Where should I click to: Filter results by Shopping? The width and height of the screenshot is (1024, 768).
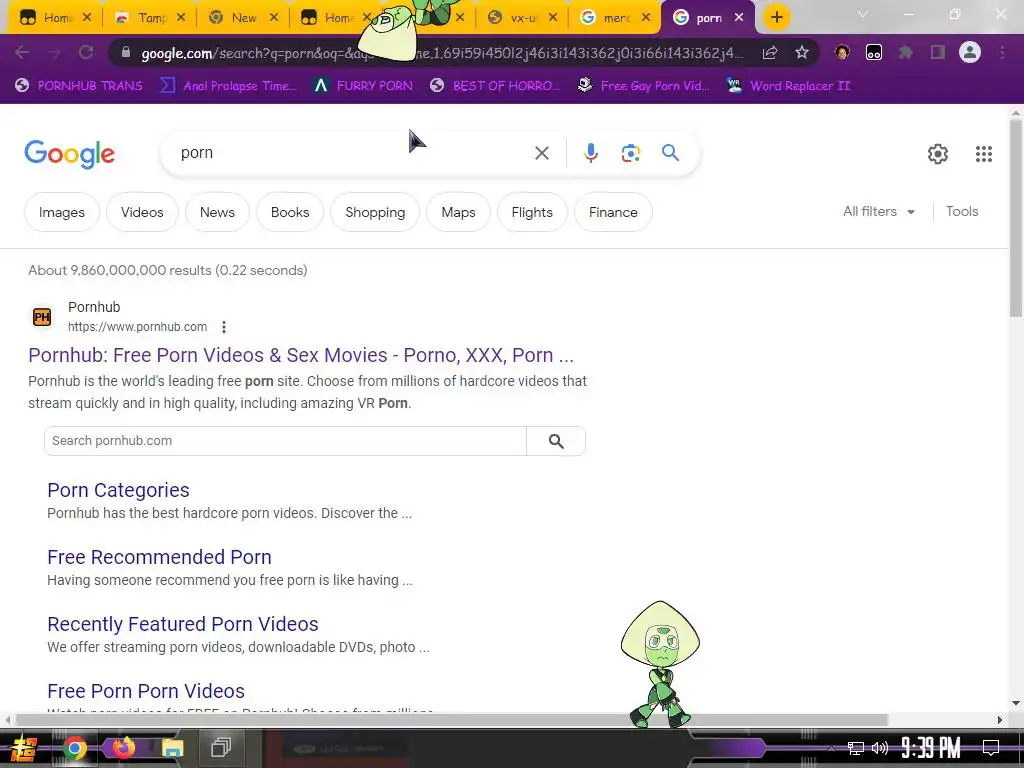[375, 212]
